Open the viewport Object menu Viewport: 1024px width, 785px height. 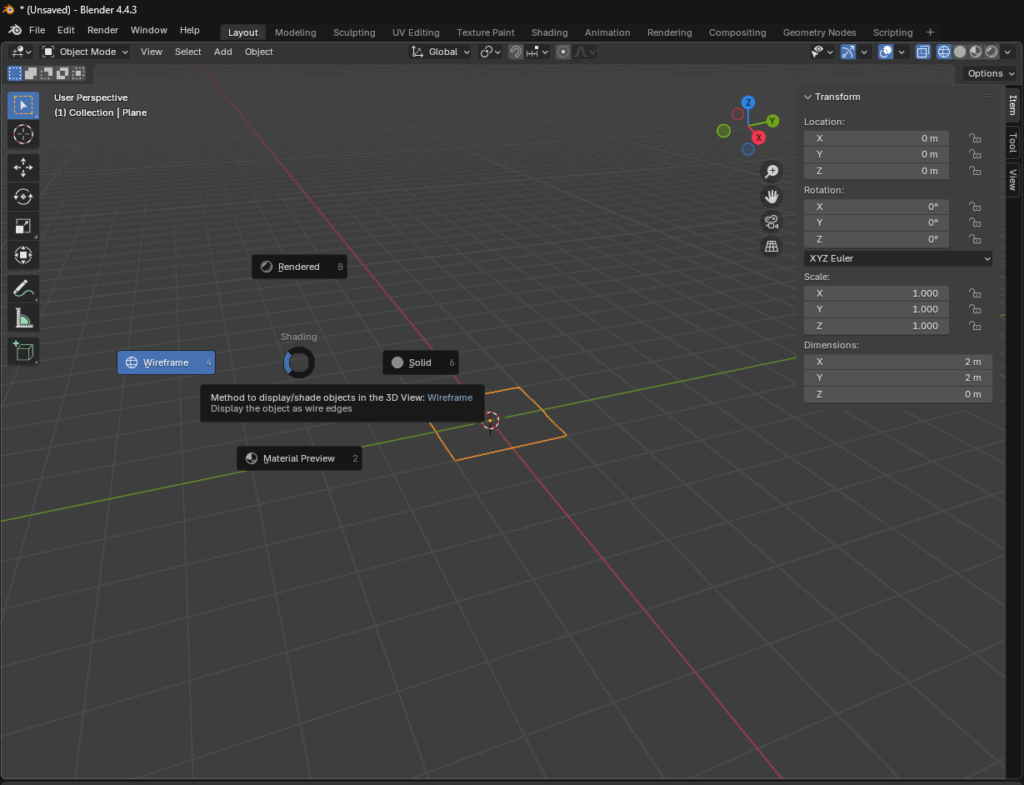click(x=259, y=52)
